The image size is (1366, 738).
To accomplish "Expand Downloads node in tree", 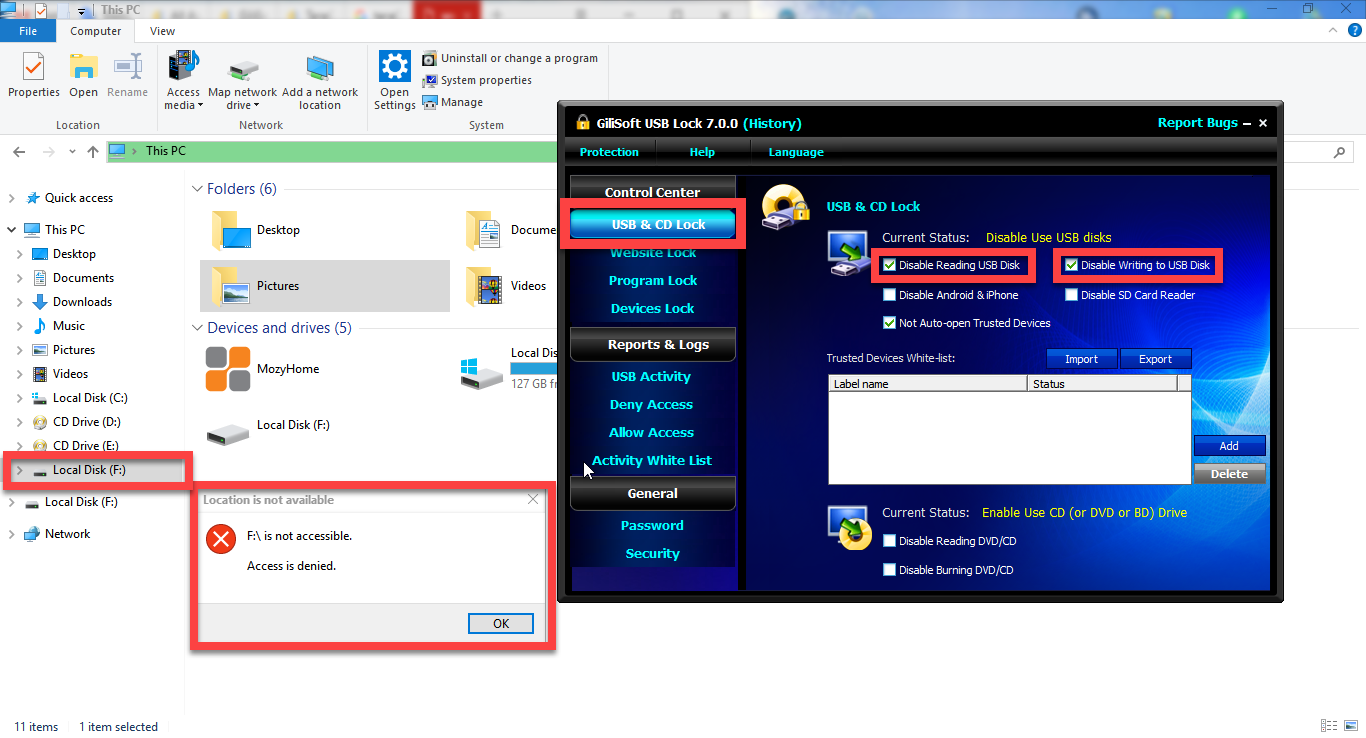I will (20, 302).
